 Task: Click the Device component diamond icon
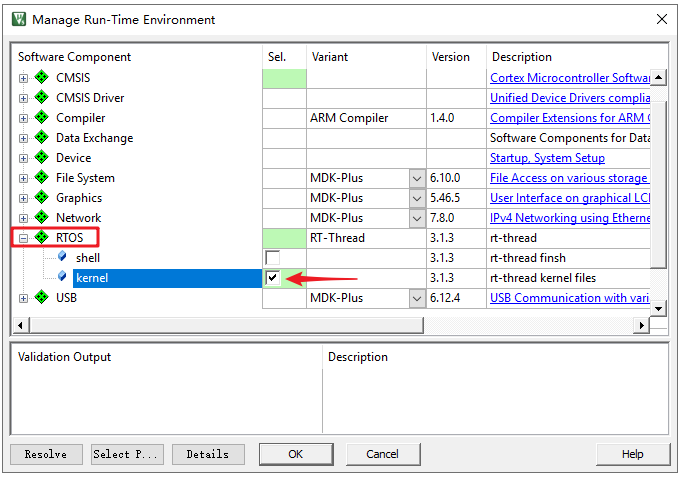pyautogui.click(x=42, y=157)
